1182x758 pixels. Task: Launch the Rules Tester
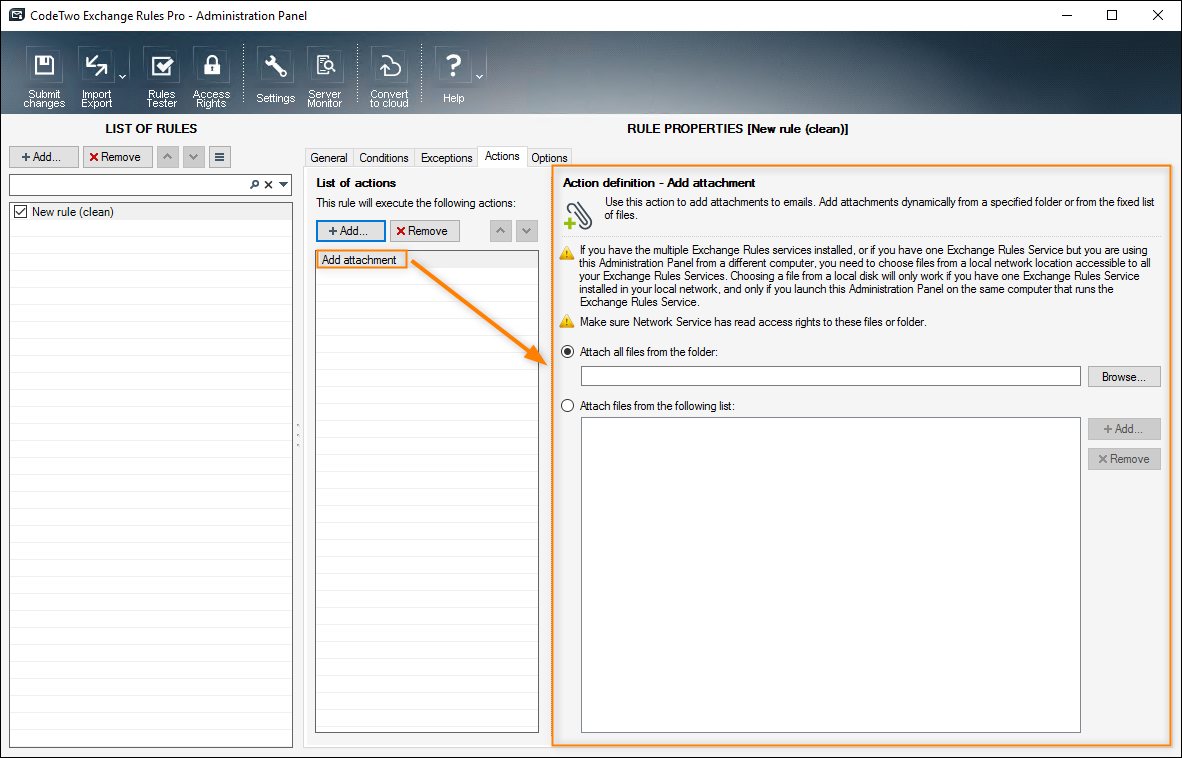(x=161, y=77)
